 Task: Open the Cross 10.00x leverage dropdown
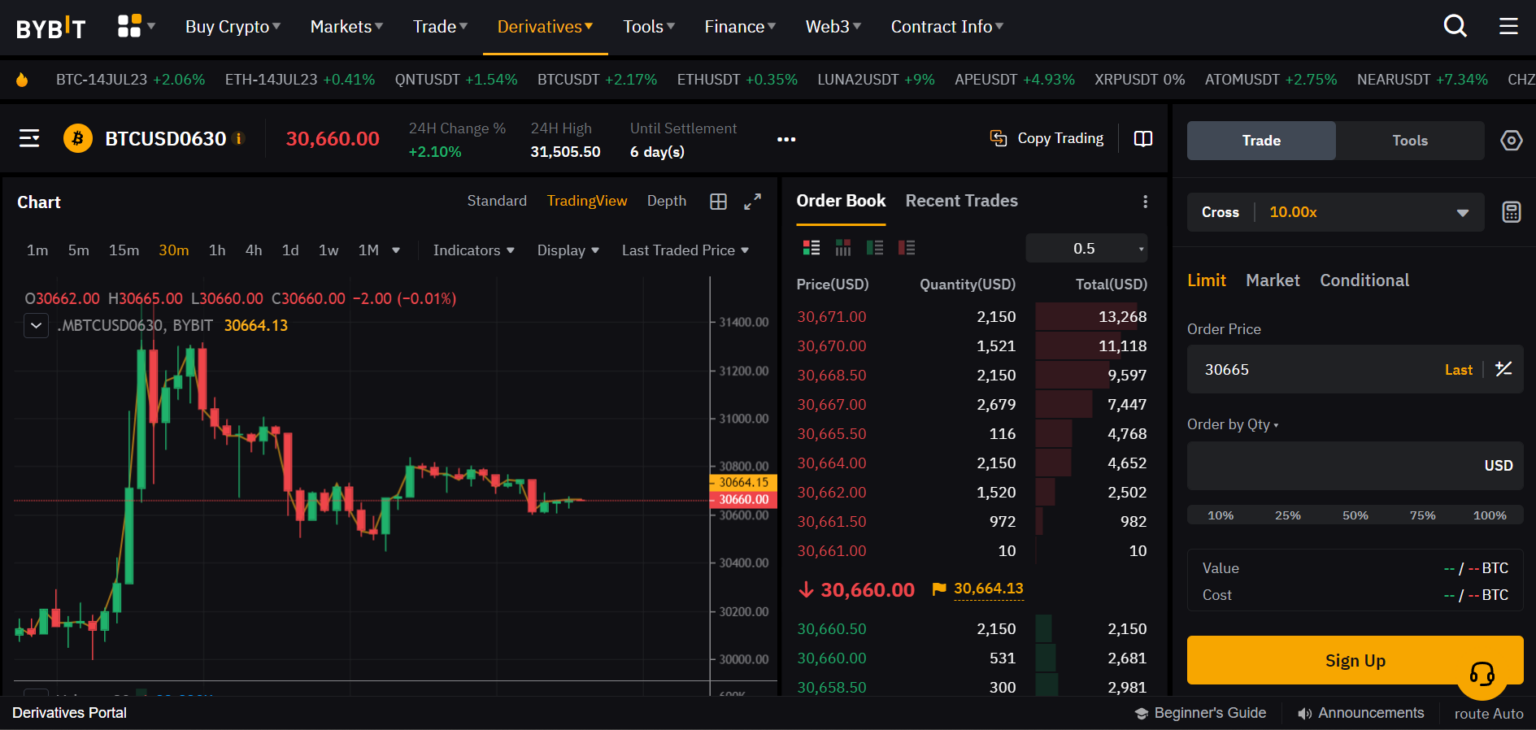(x=1335, y=212)
